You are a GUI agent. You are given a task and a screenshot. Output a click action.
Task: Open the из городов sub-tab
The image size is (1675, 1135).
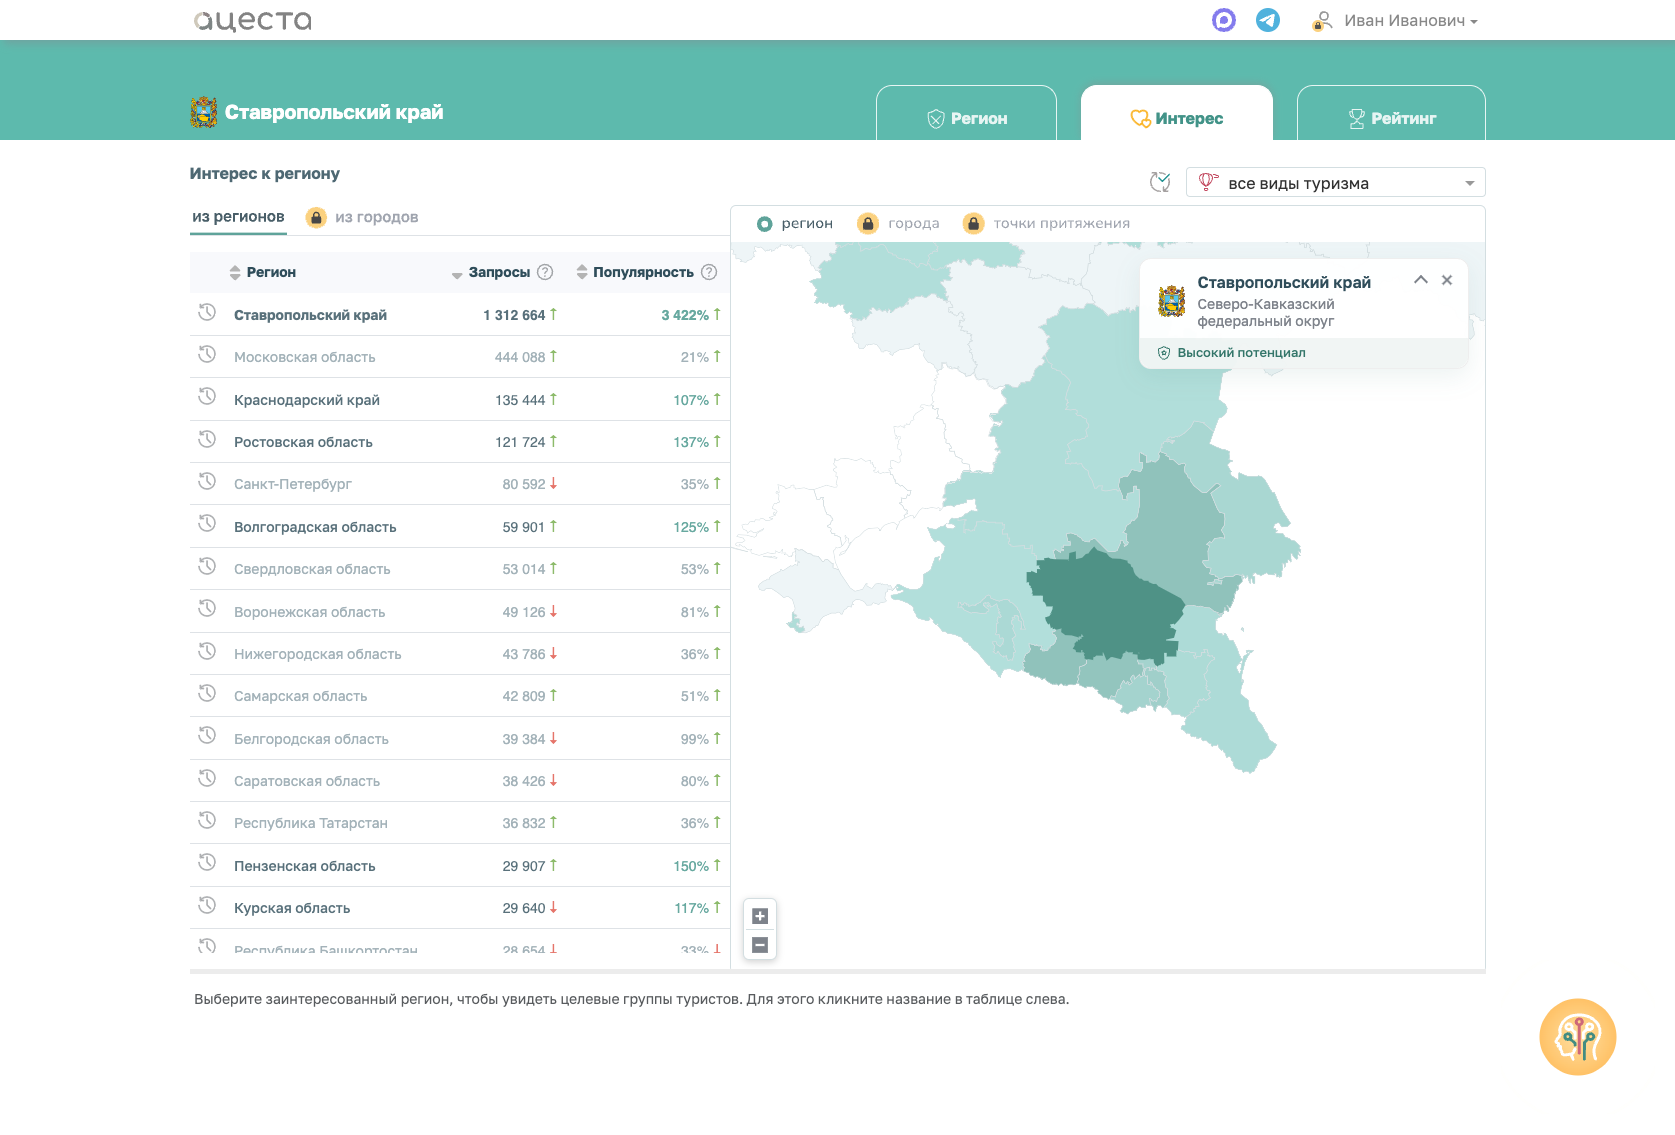point(362,217)
